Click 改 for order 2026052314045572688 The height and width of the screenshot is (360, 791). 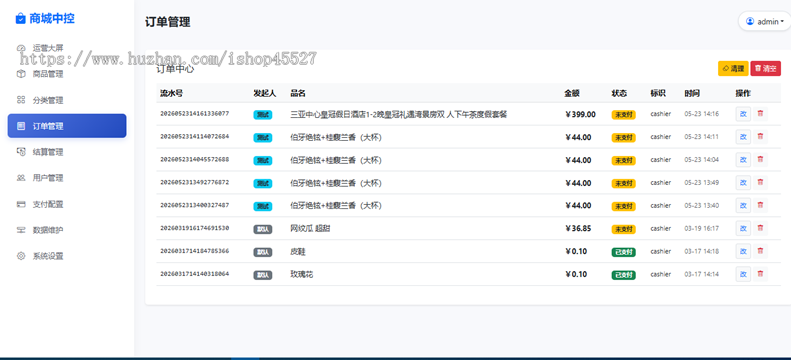pyautogui.click(x=743, y=160)
